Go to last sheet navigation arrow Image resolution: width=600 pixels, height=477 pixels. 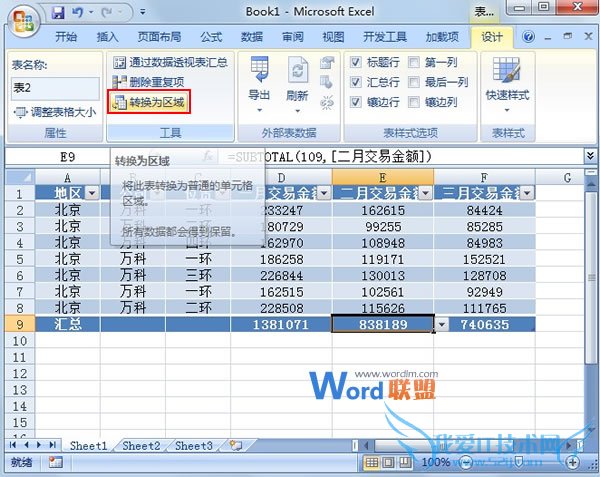(x=52, y=445)
